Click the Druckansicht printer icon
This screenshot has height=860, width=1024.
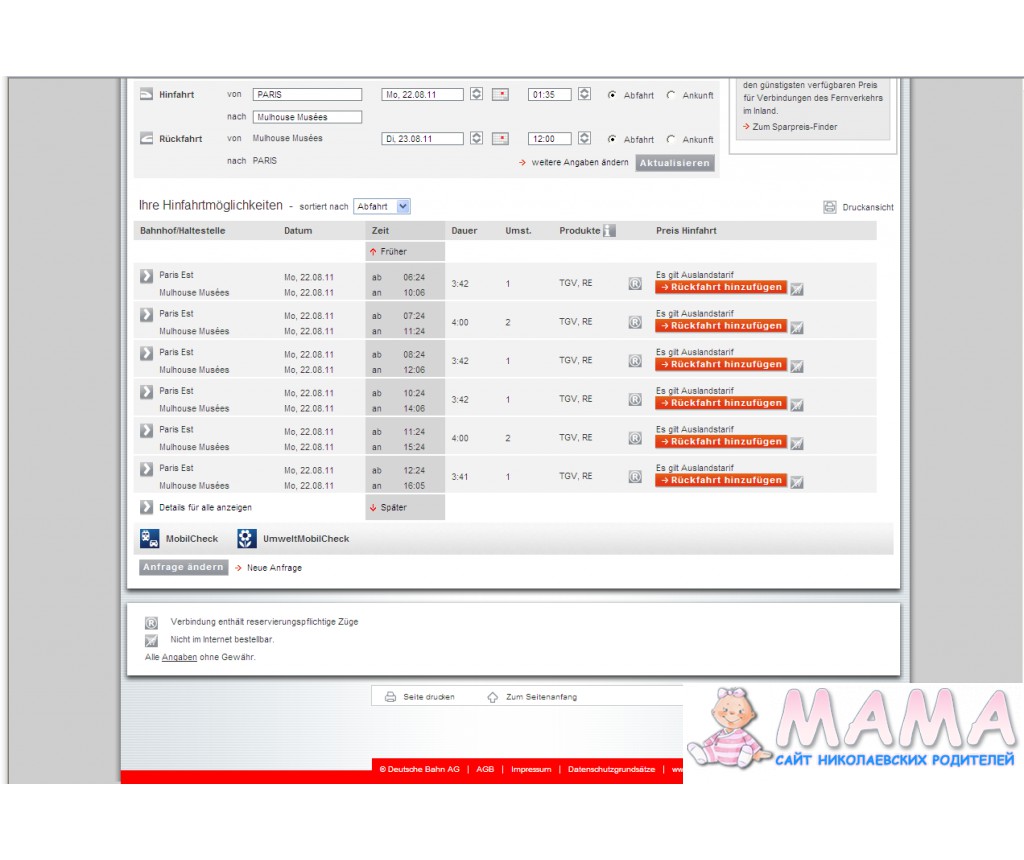pos(829,207)
